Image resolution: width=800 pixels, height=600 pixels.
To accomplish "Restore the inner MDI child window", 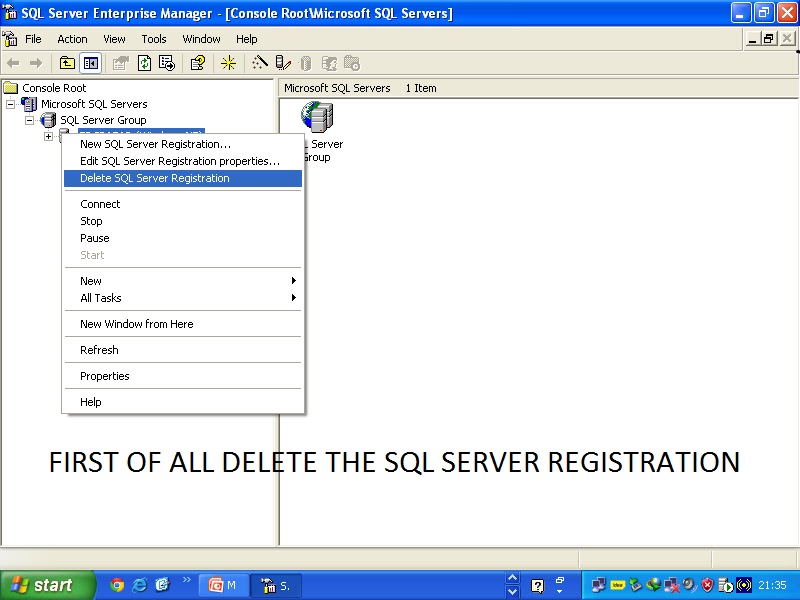I will tap(769, 39).
